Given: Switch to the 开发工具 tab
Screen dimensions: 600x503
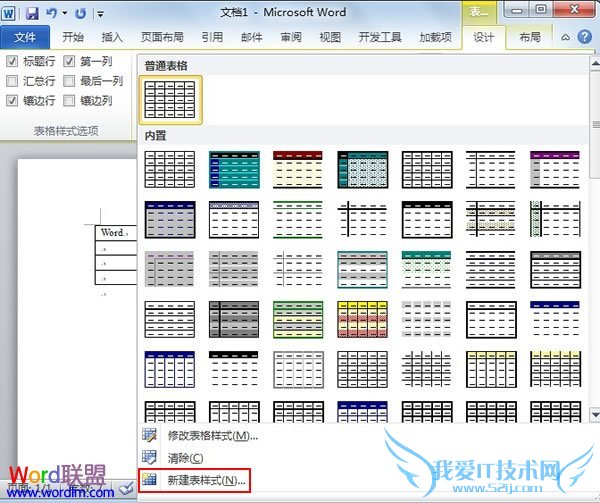Looking at the screenshot, I should click(x=380, y=37).
